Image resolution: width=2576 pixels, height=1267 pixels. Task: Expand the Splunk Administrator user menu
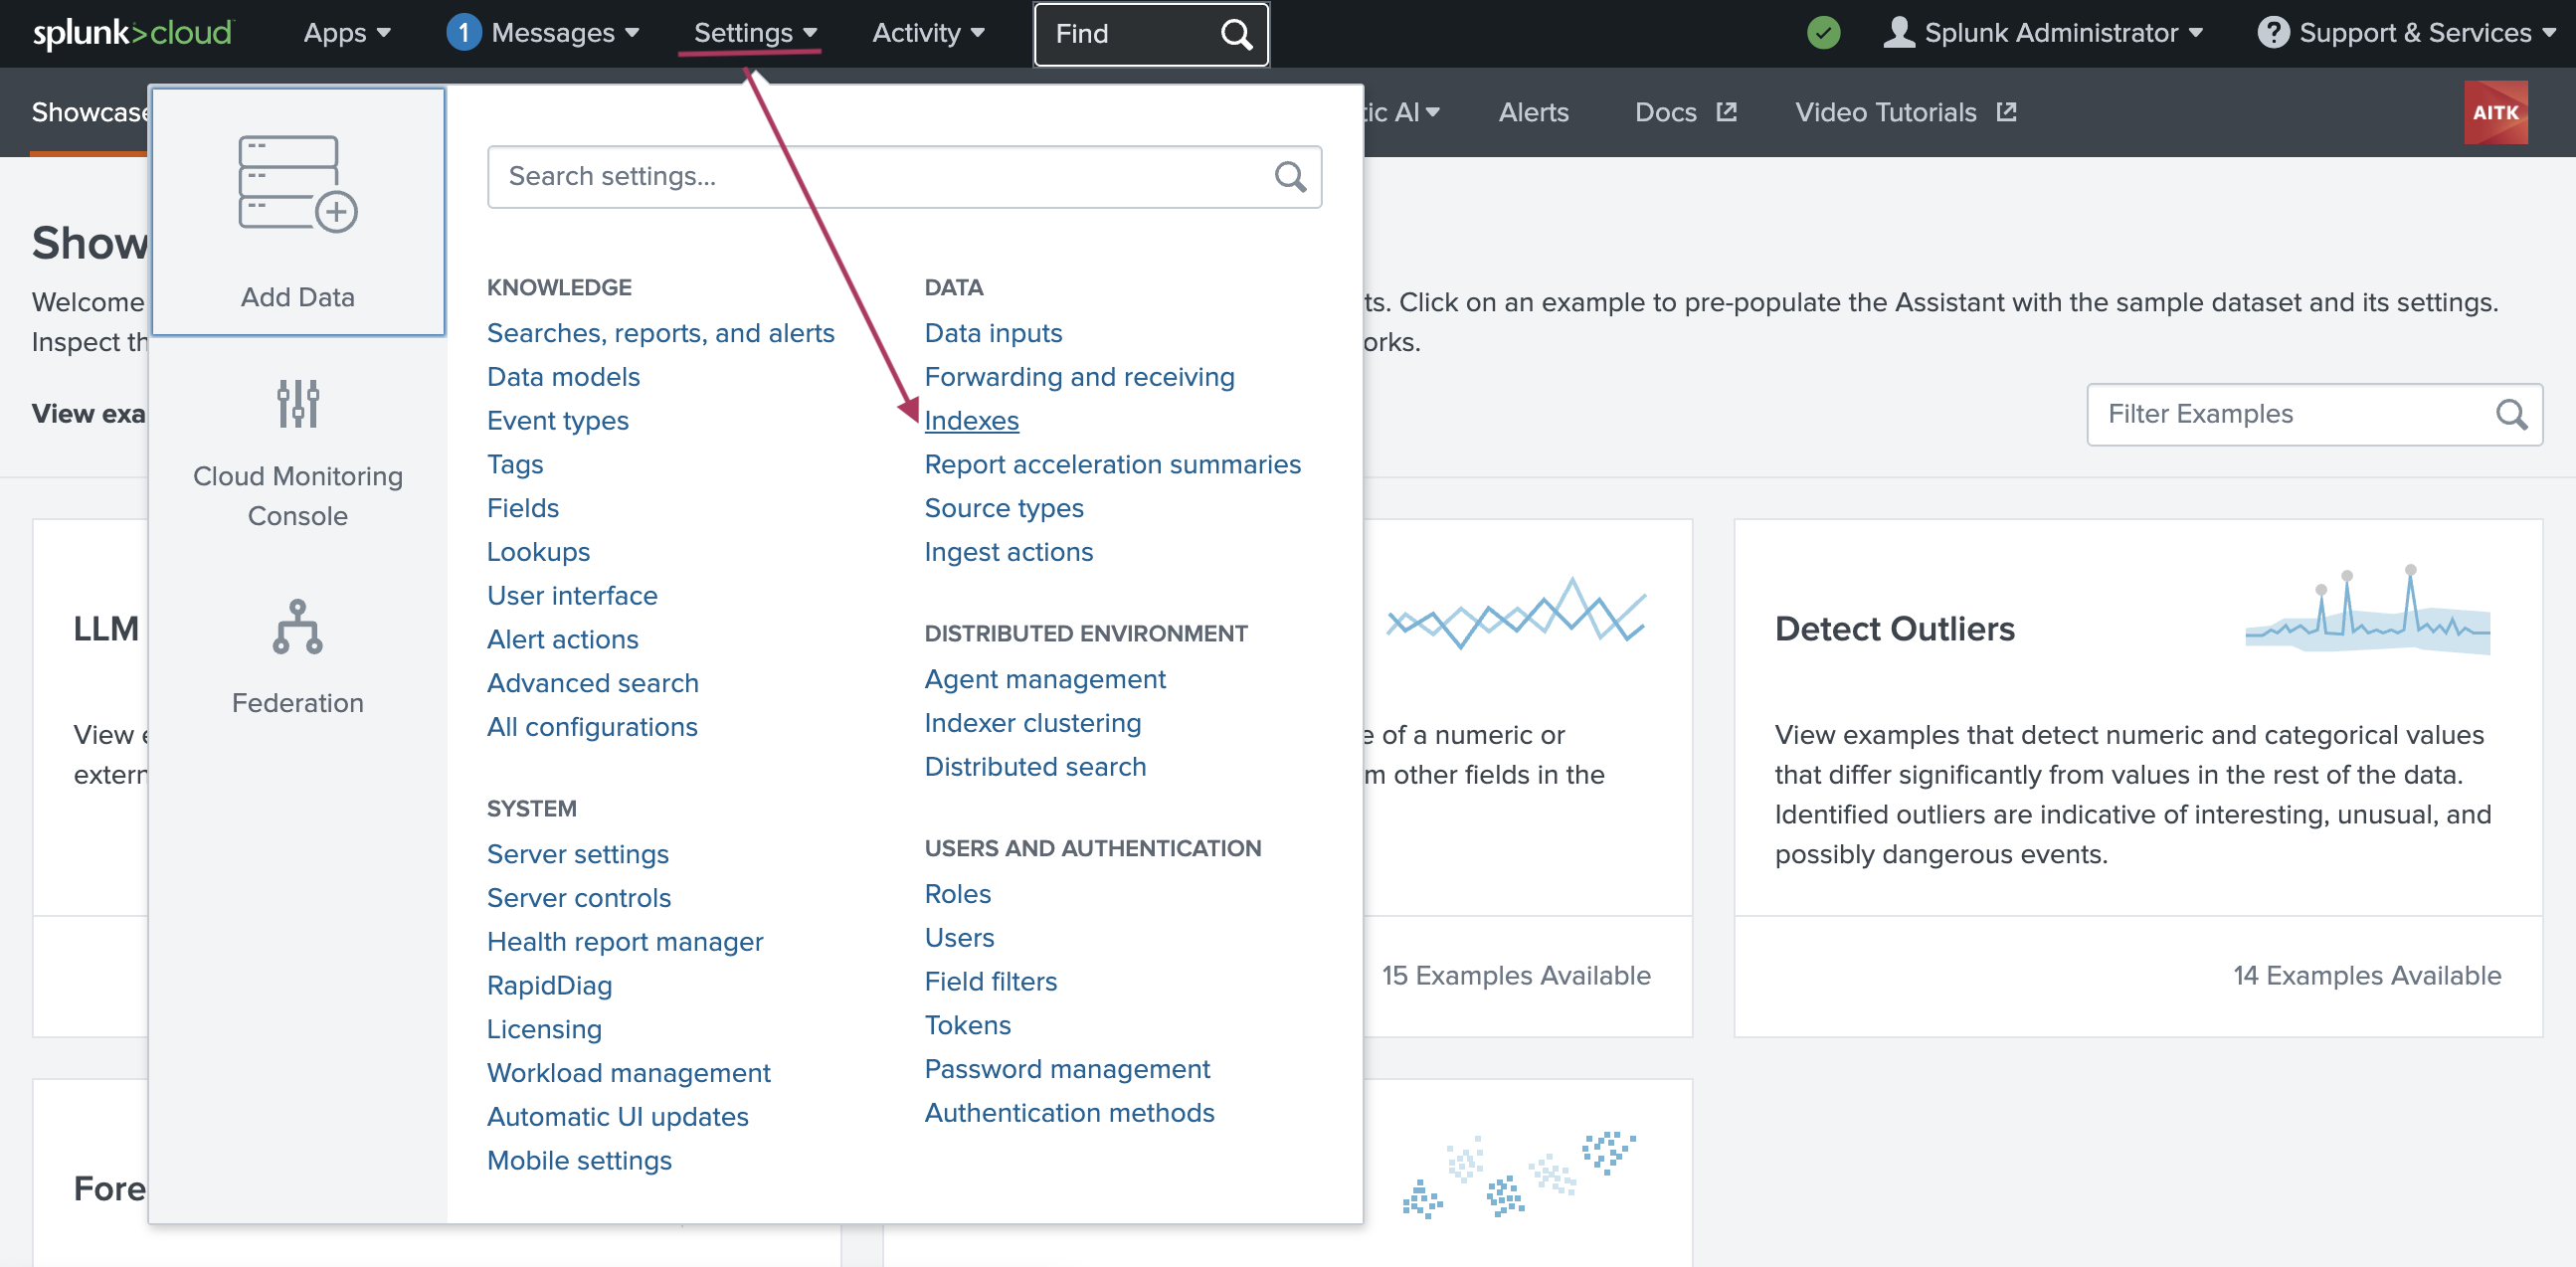tap(2063, 33)
